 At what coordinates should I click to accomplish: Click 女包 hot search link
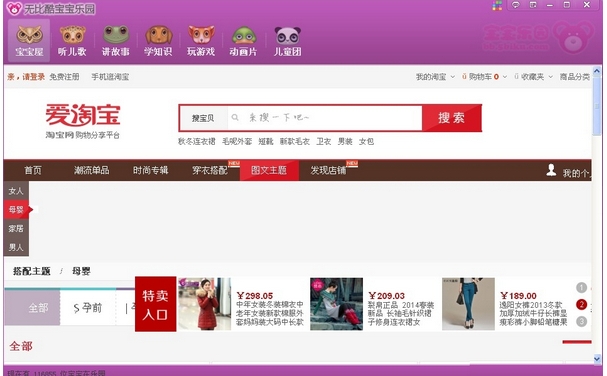366,141
